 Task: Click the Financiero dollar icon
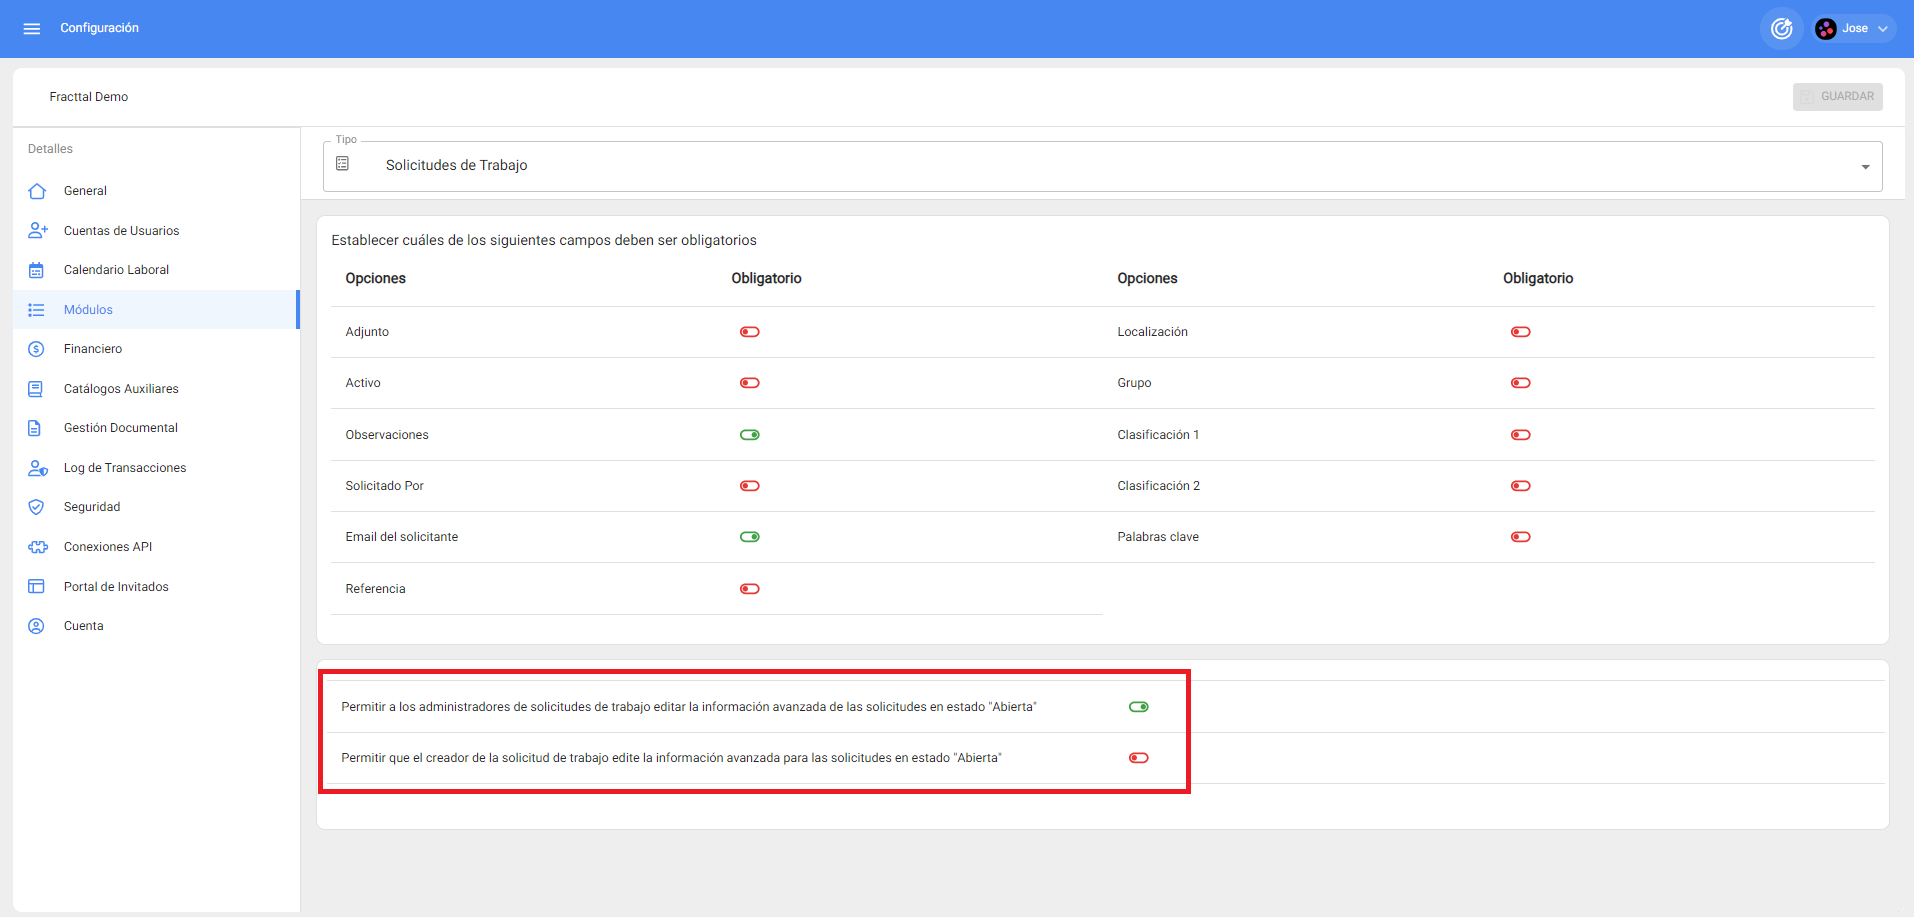pos(37,349)
